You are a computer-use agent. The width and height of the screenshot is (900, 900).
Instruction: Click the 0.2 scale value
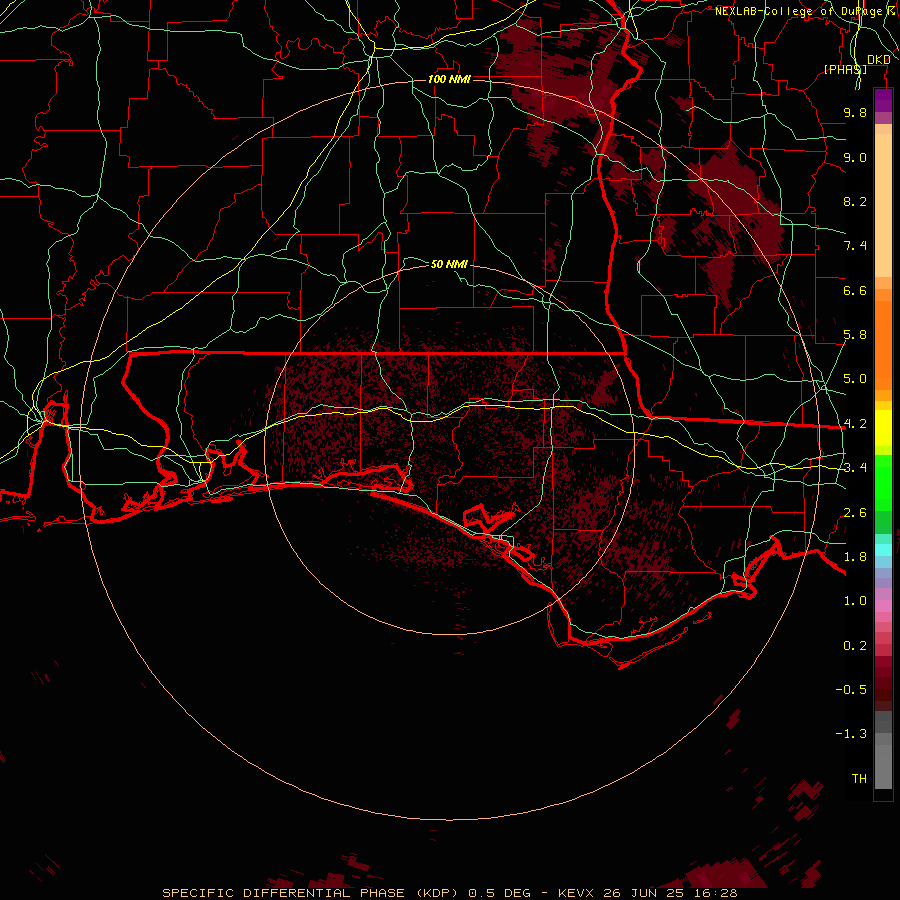855,646
